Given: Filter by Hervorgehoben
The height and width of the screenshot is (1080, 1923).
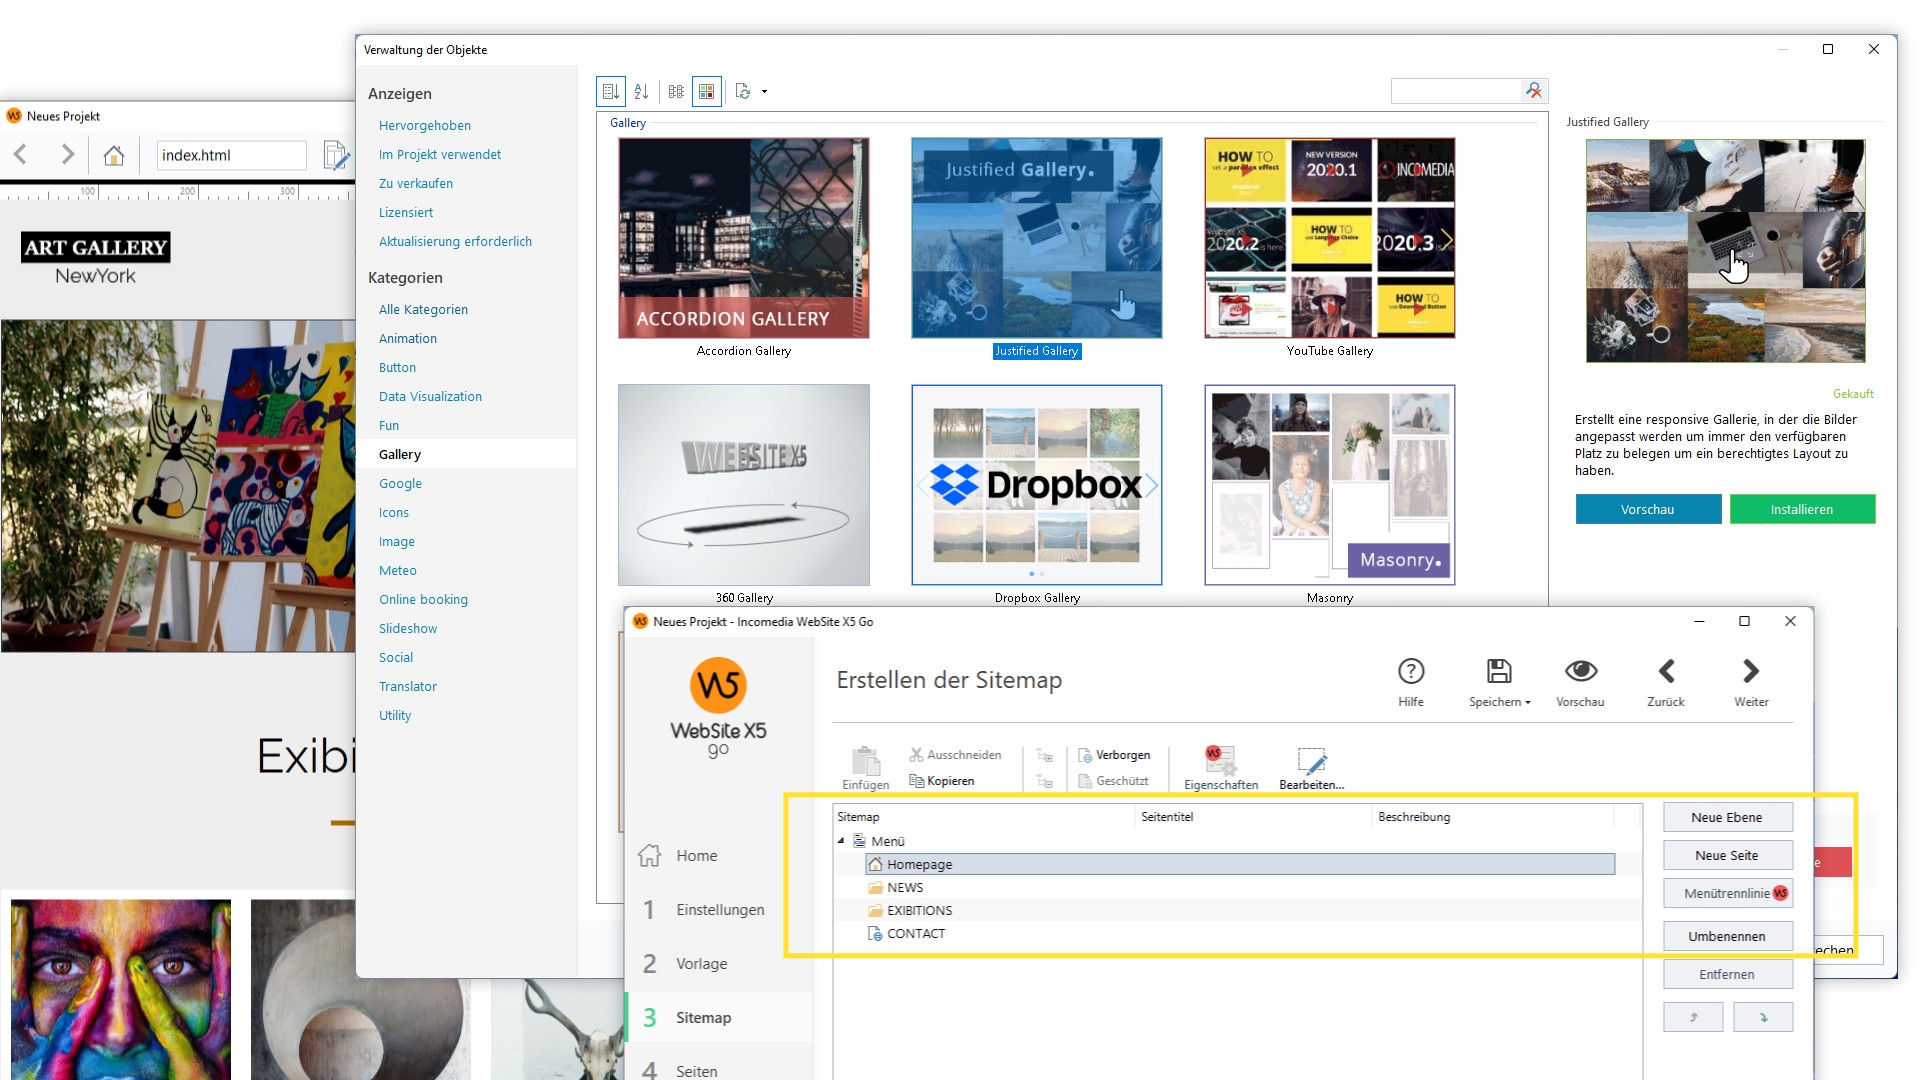Looking at the screenshot, I should coord(425,125).
